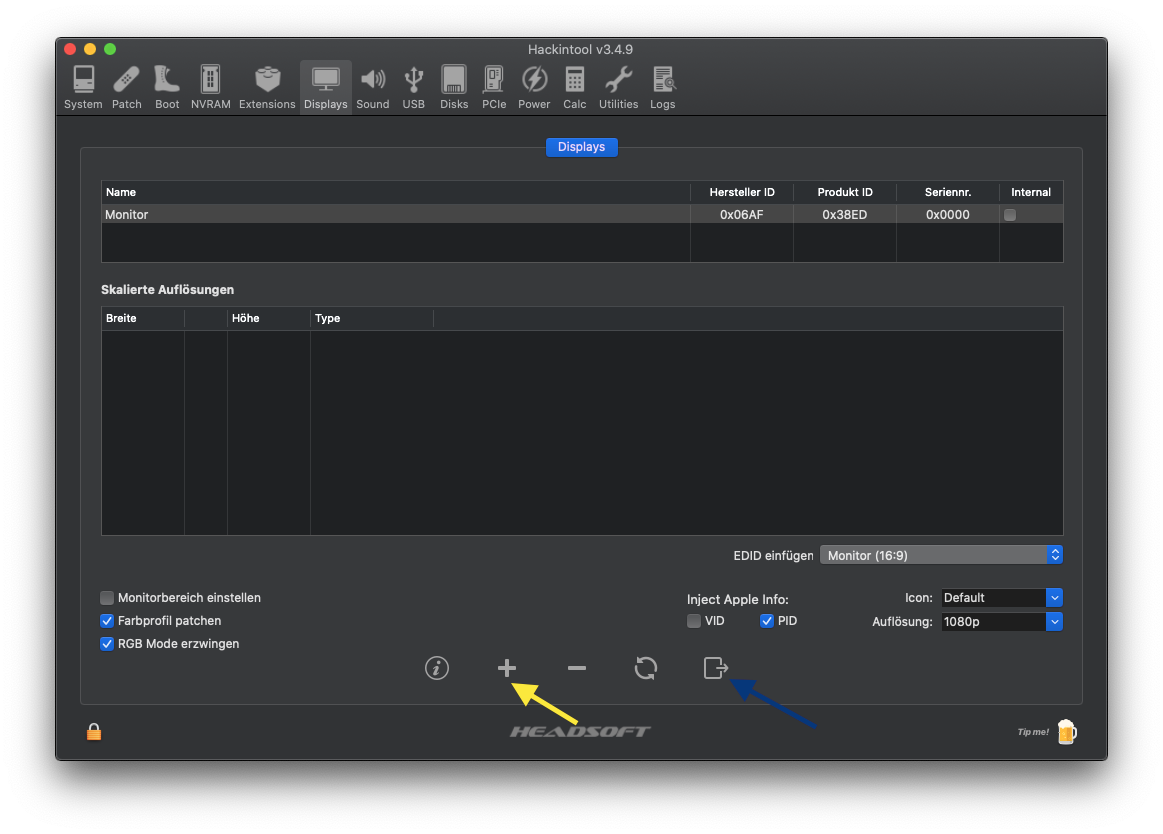Image resolution: width=1163 pixels, height=834 pixels.
Task: Click the Breite column header
Action: [x=142, y=318]
